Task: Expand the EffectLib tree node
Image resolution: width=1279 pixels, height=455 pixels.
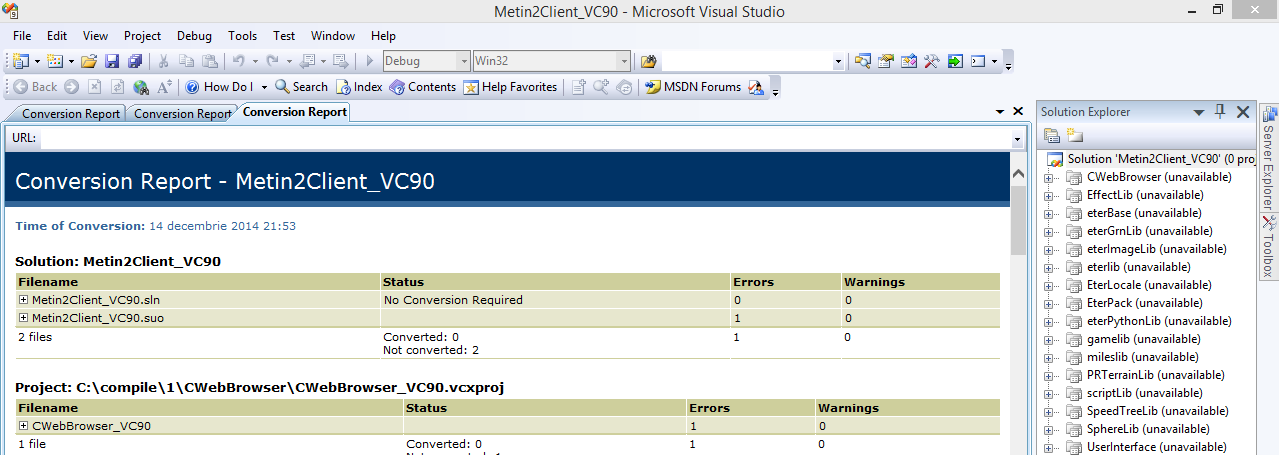Action: pyautogui.click(x=1050, y=195)
